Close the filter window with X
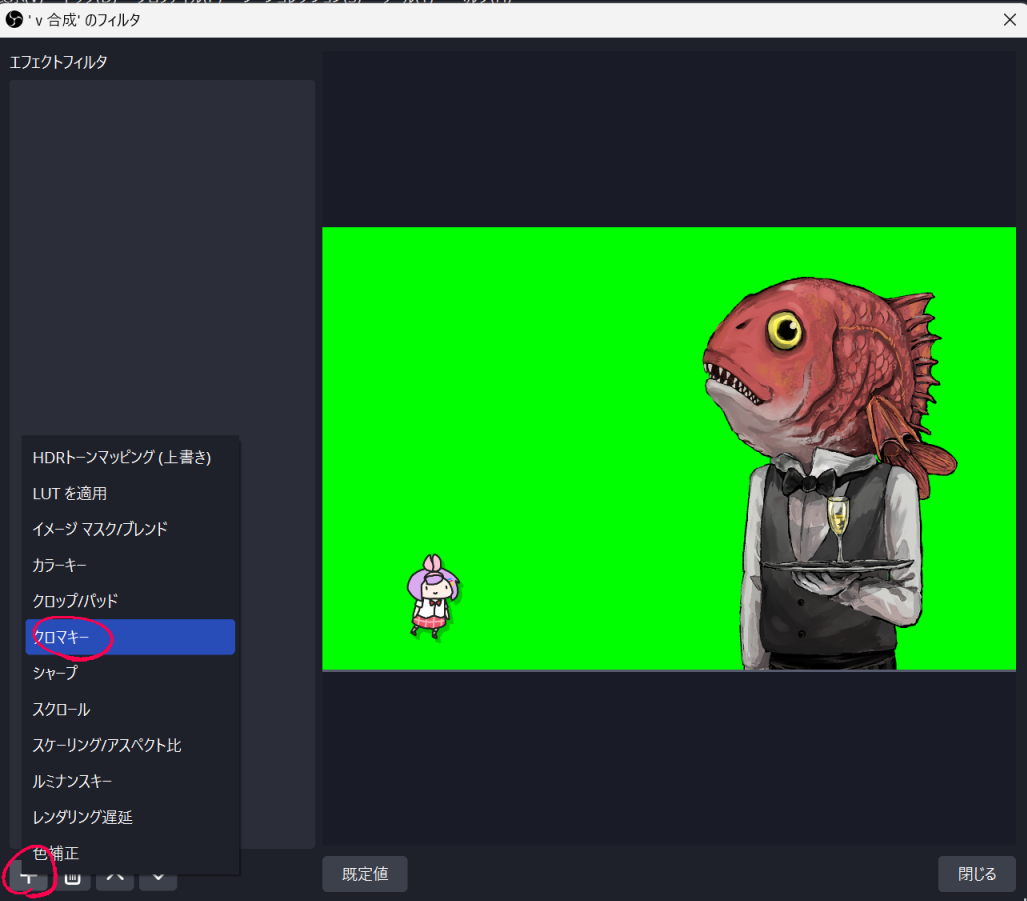Image resolution: width=1027 pixels, height=901 pixels. pyautogui.click(x=1009, y=20)
